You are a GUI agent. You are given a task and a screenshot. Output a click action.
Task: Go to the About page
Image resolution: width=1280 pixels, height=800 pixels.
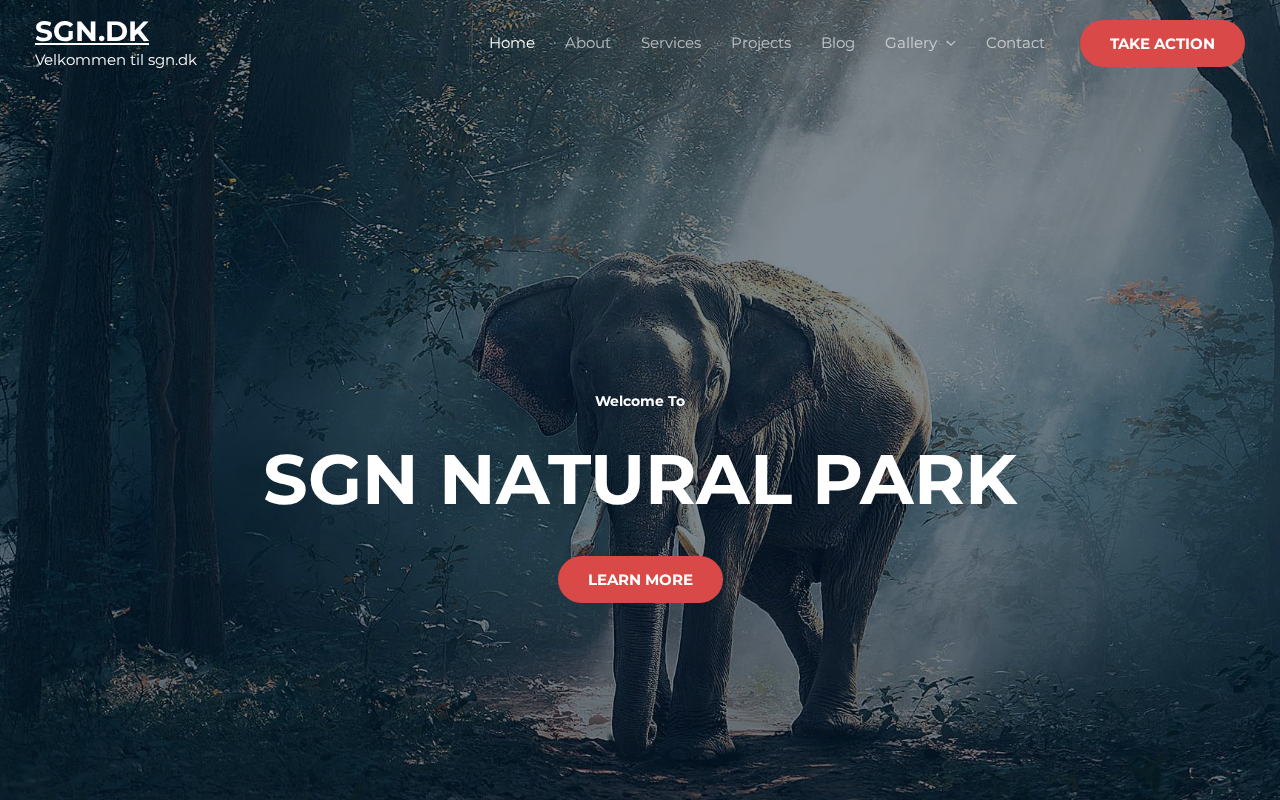tap(588, 43)
